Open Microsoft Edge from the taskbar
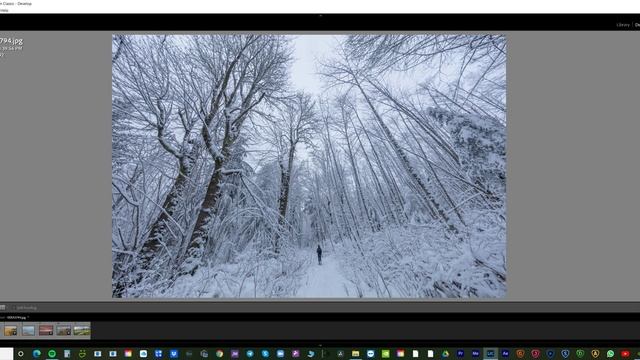The image size is (640, 360). pyautogui.click(x=37, y=354)
